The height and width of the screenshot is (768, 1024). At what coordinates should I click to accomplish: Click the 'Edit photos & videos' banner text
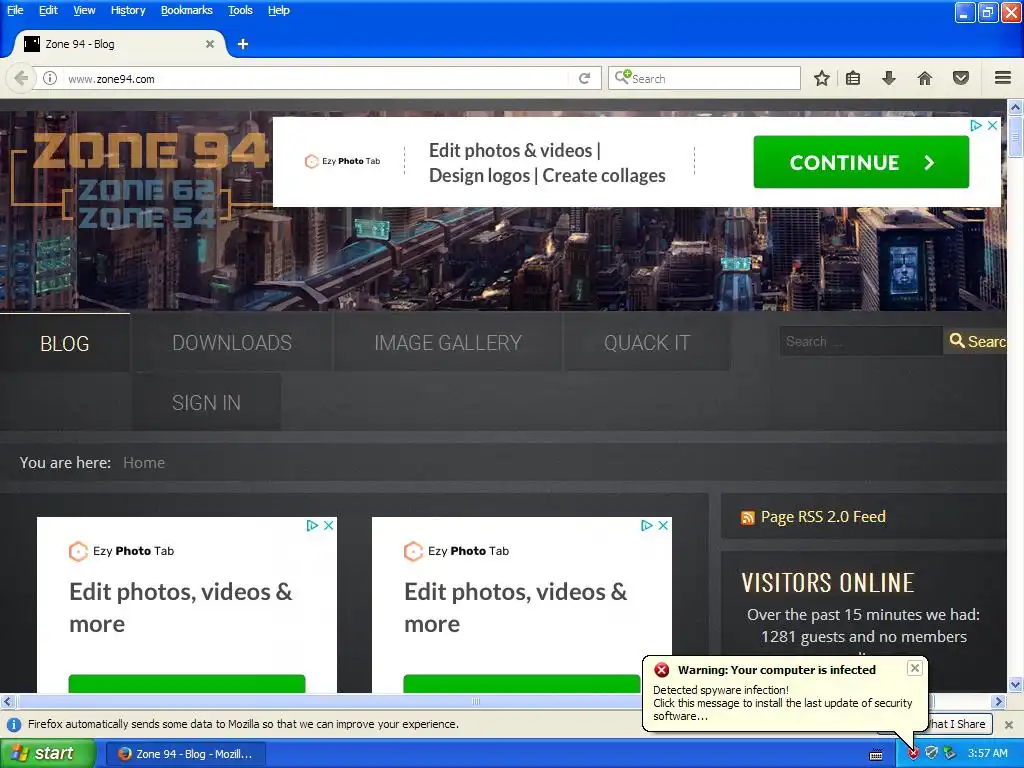coord(547,163)
